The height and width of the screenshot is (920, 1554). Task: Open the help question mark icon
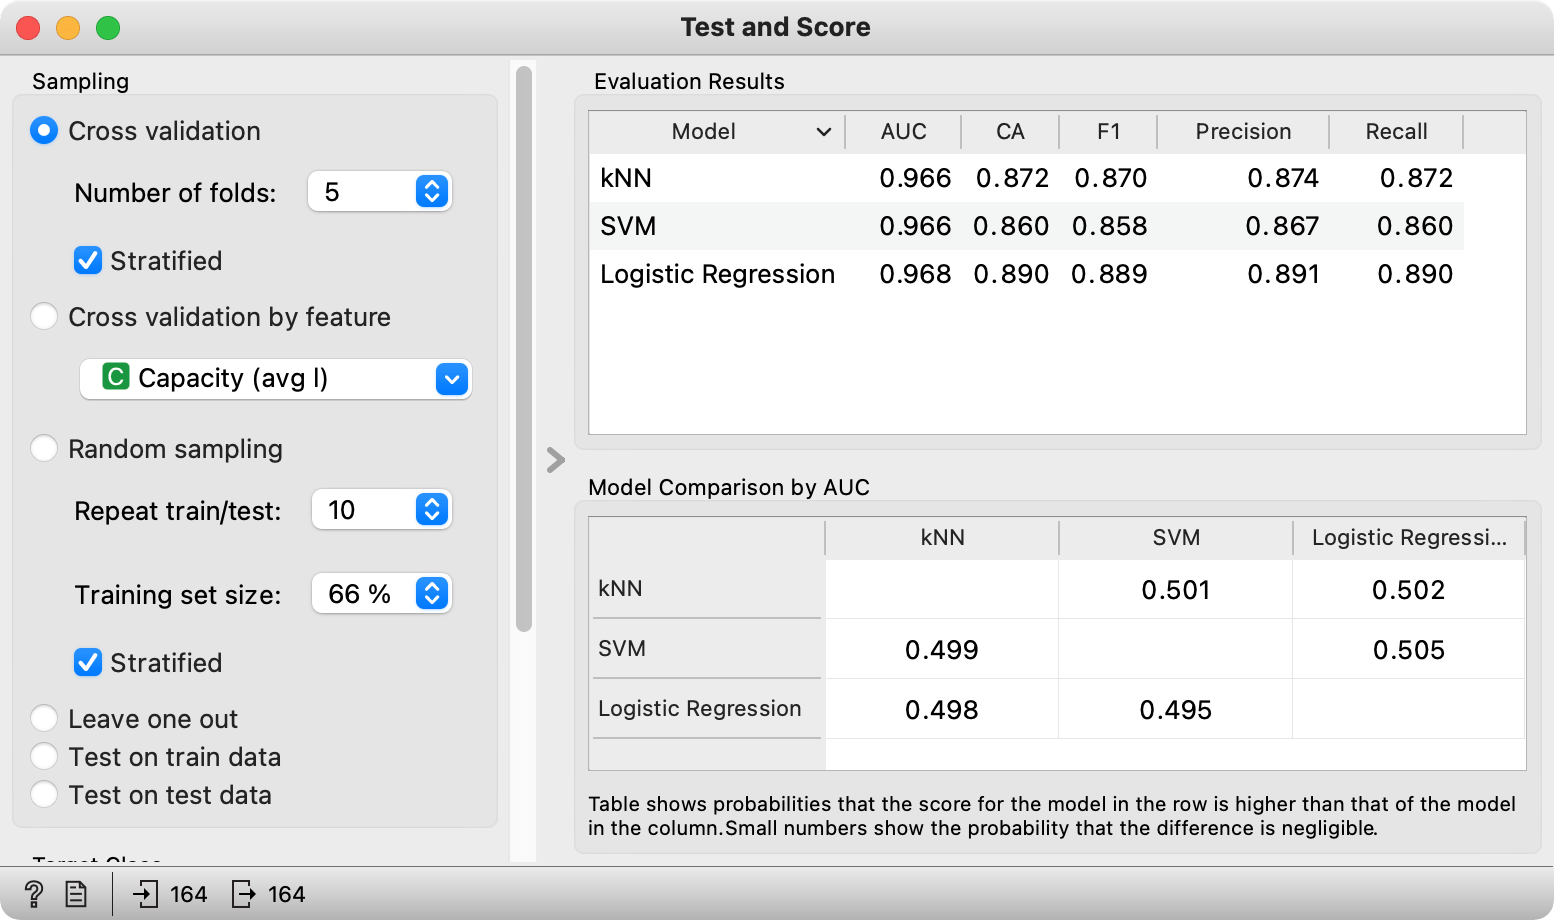point(33,893)
